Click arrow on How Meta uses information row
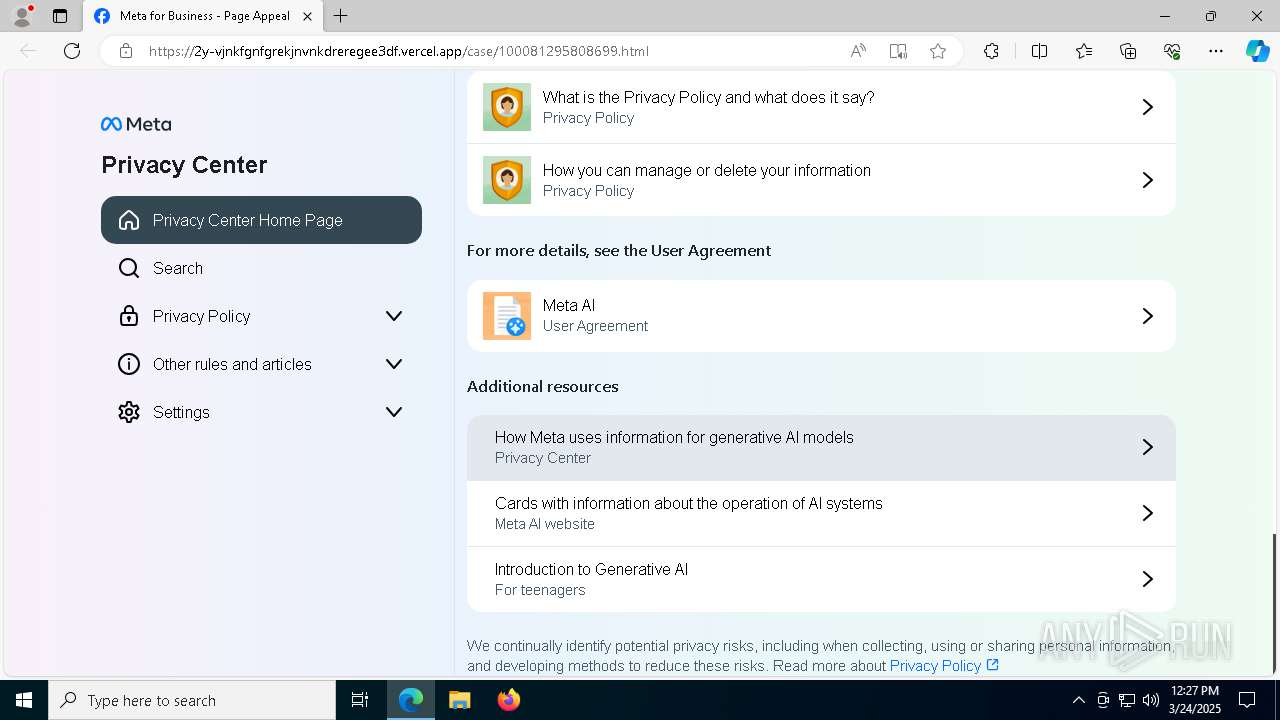The width and height of the screenshot is (1280, 720). [x=1148, y=447]
